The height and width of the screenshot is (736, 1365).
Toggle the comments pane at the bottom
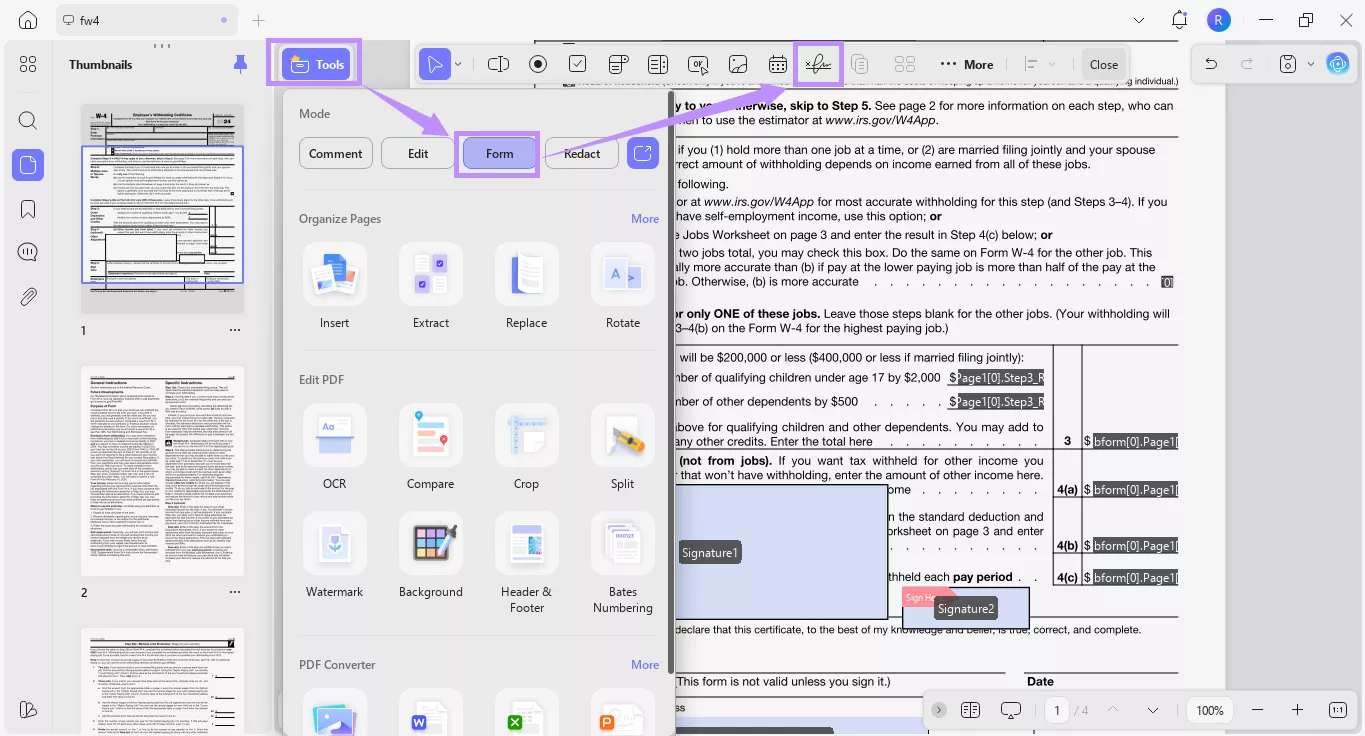point(1011,709)
